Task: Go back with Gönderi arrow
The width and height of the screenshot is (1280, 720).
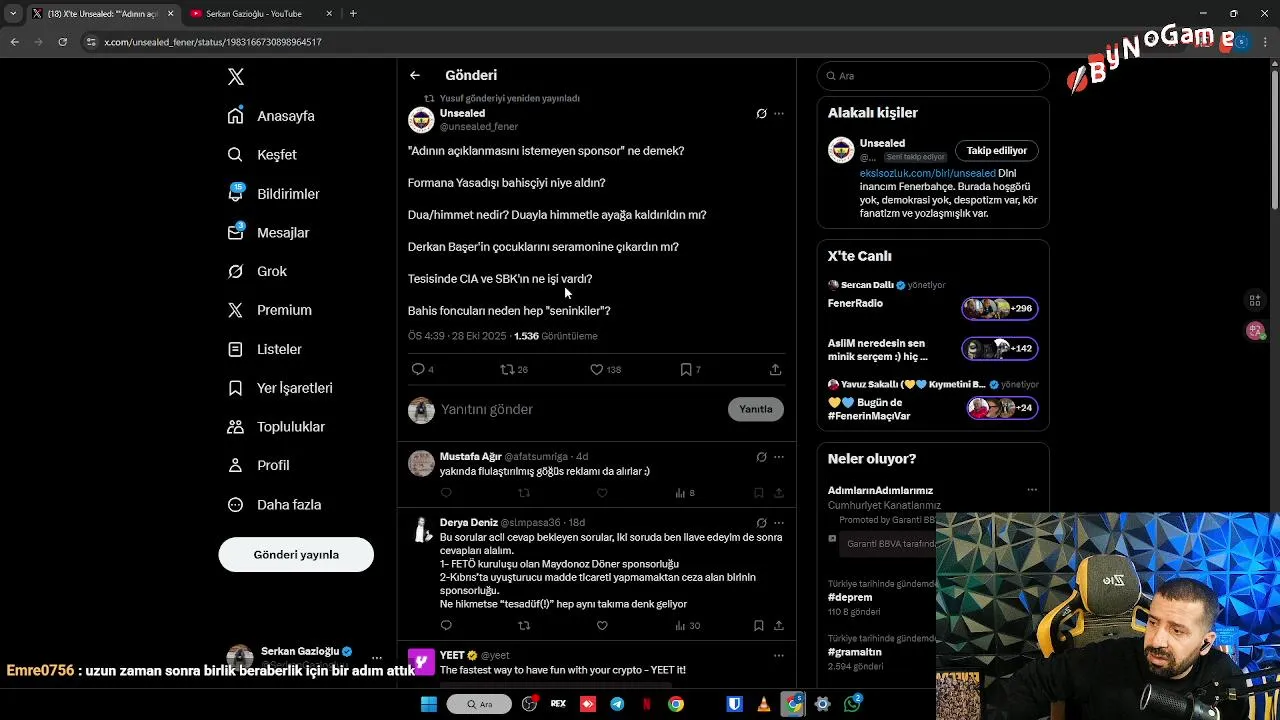Action: coord(415,75)
